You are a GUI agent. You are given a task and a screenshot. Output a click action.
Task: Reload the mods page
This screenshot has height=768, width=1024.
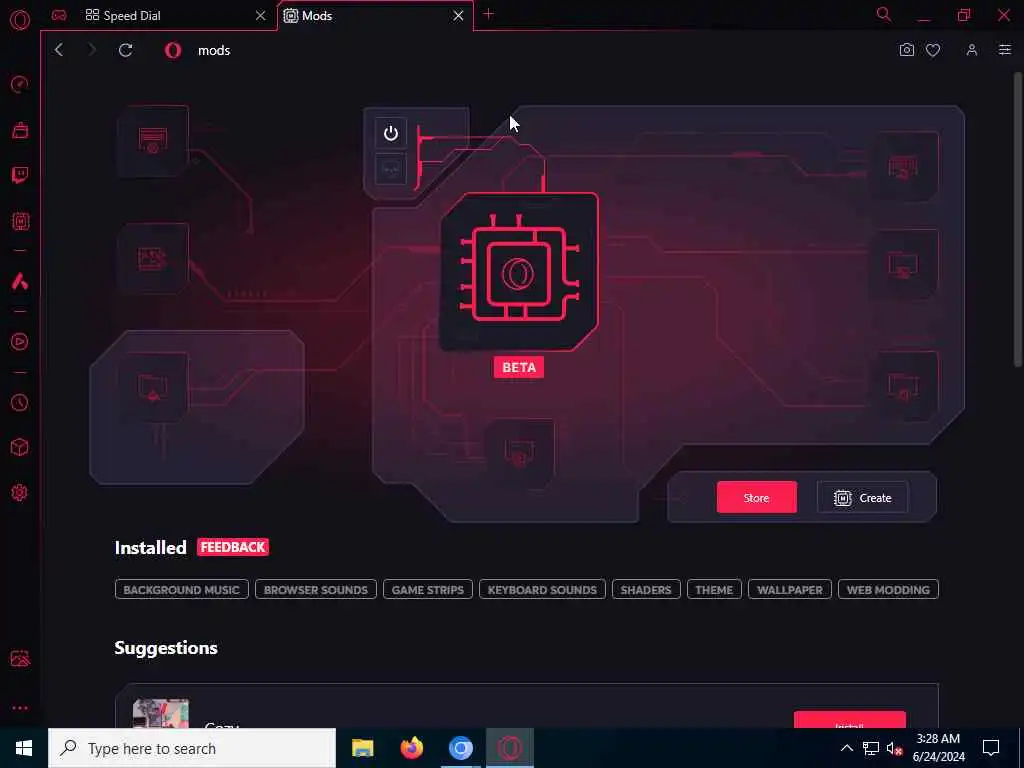(x=125, y=50)
